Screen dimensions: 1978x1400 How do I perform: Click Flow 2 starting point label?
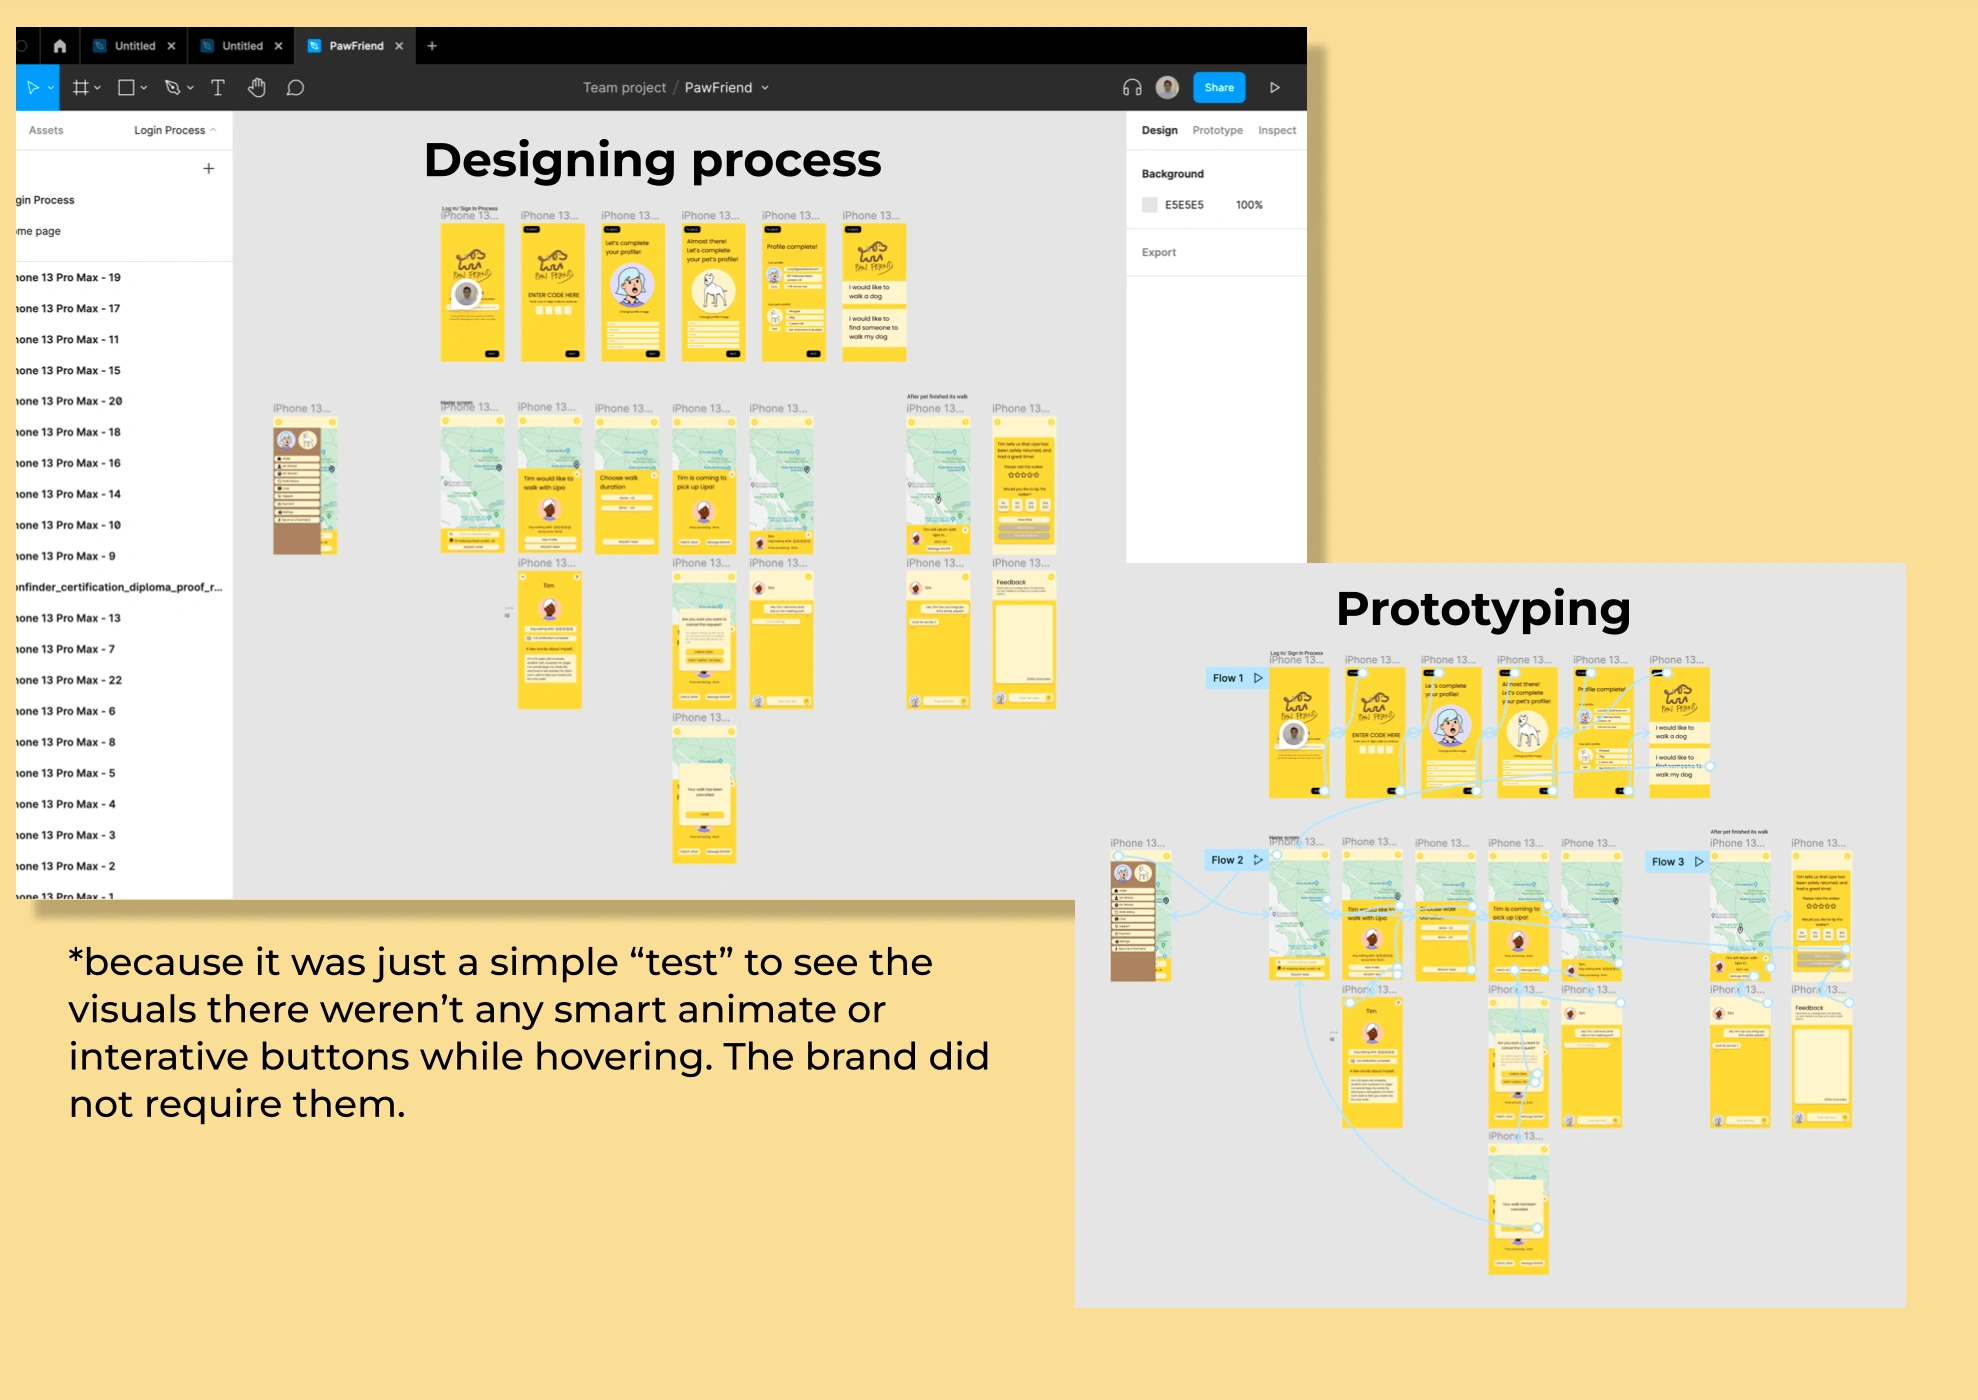[x=1227, y=860]
